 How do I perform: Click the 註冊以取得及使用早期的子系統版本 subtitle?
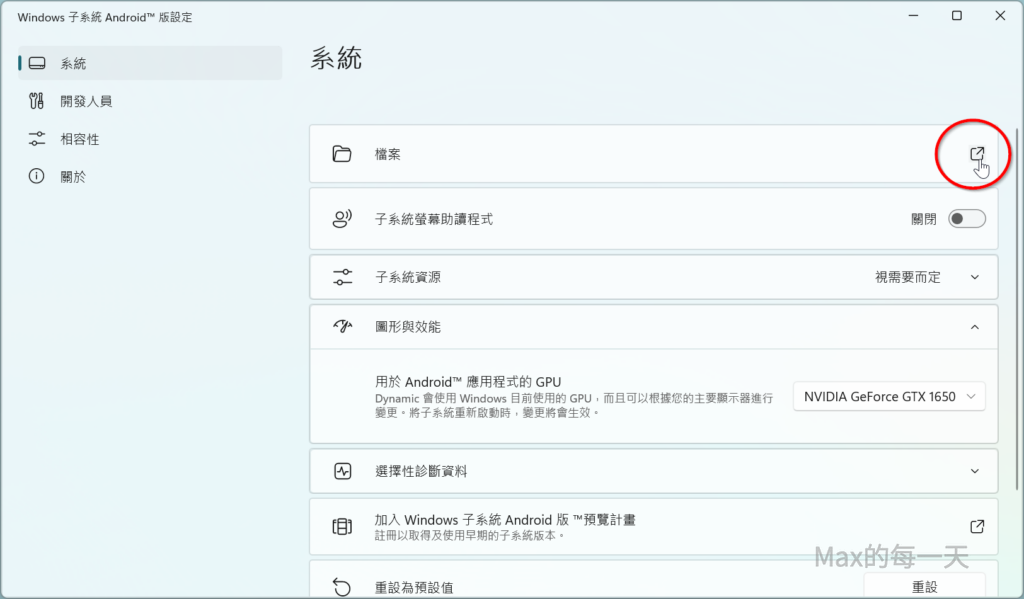click(x=470, y=536)
